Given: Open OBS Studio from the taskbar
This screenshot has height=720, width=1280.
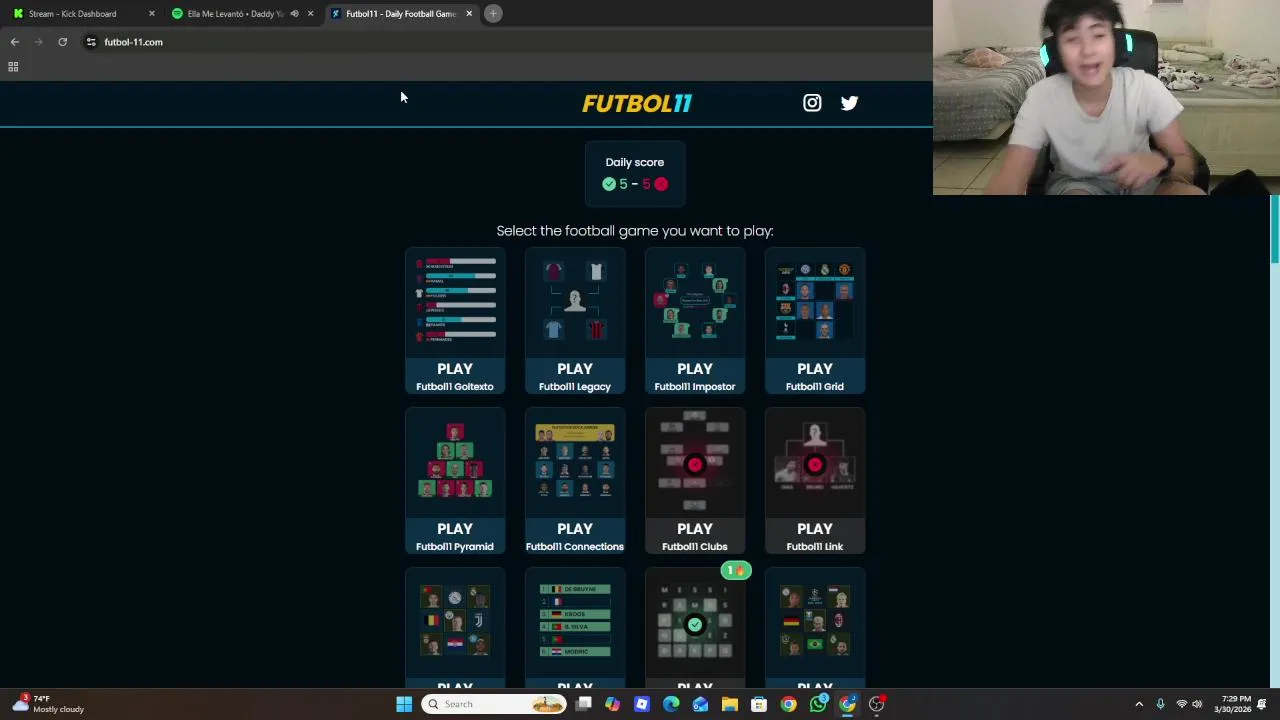Looking at the screenshot, I should tap(877, 704).
